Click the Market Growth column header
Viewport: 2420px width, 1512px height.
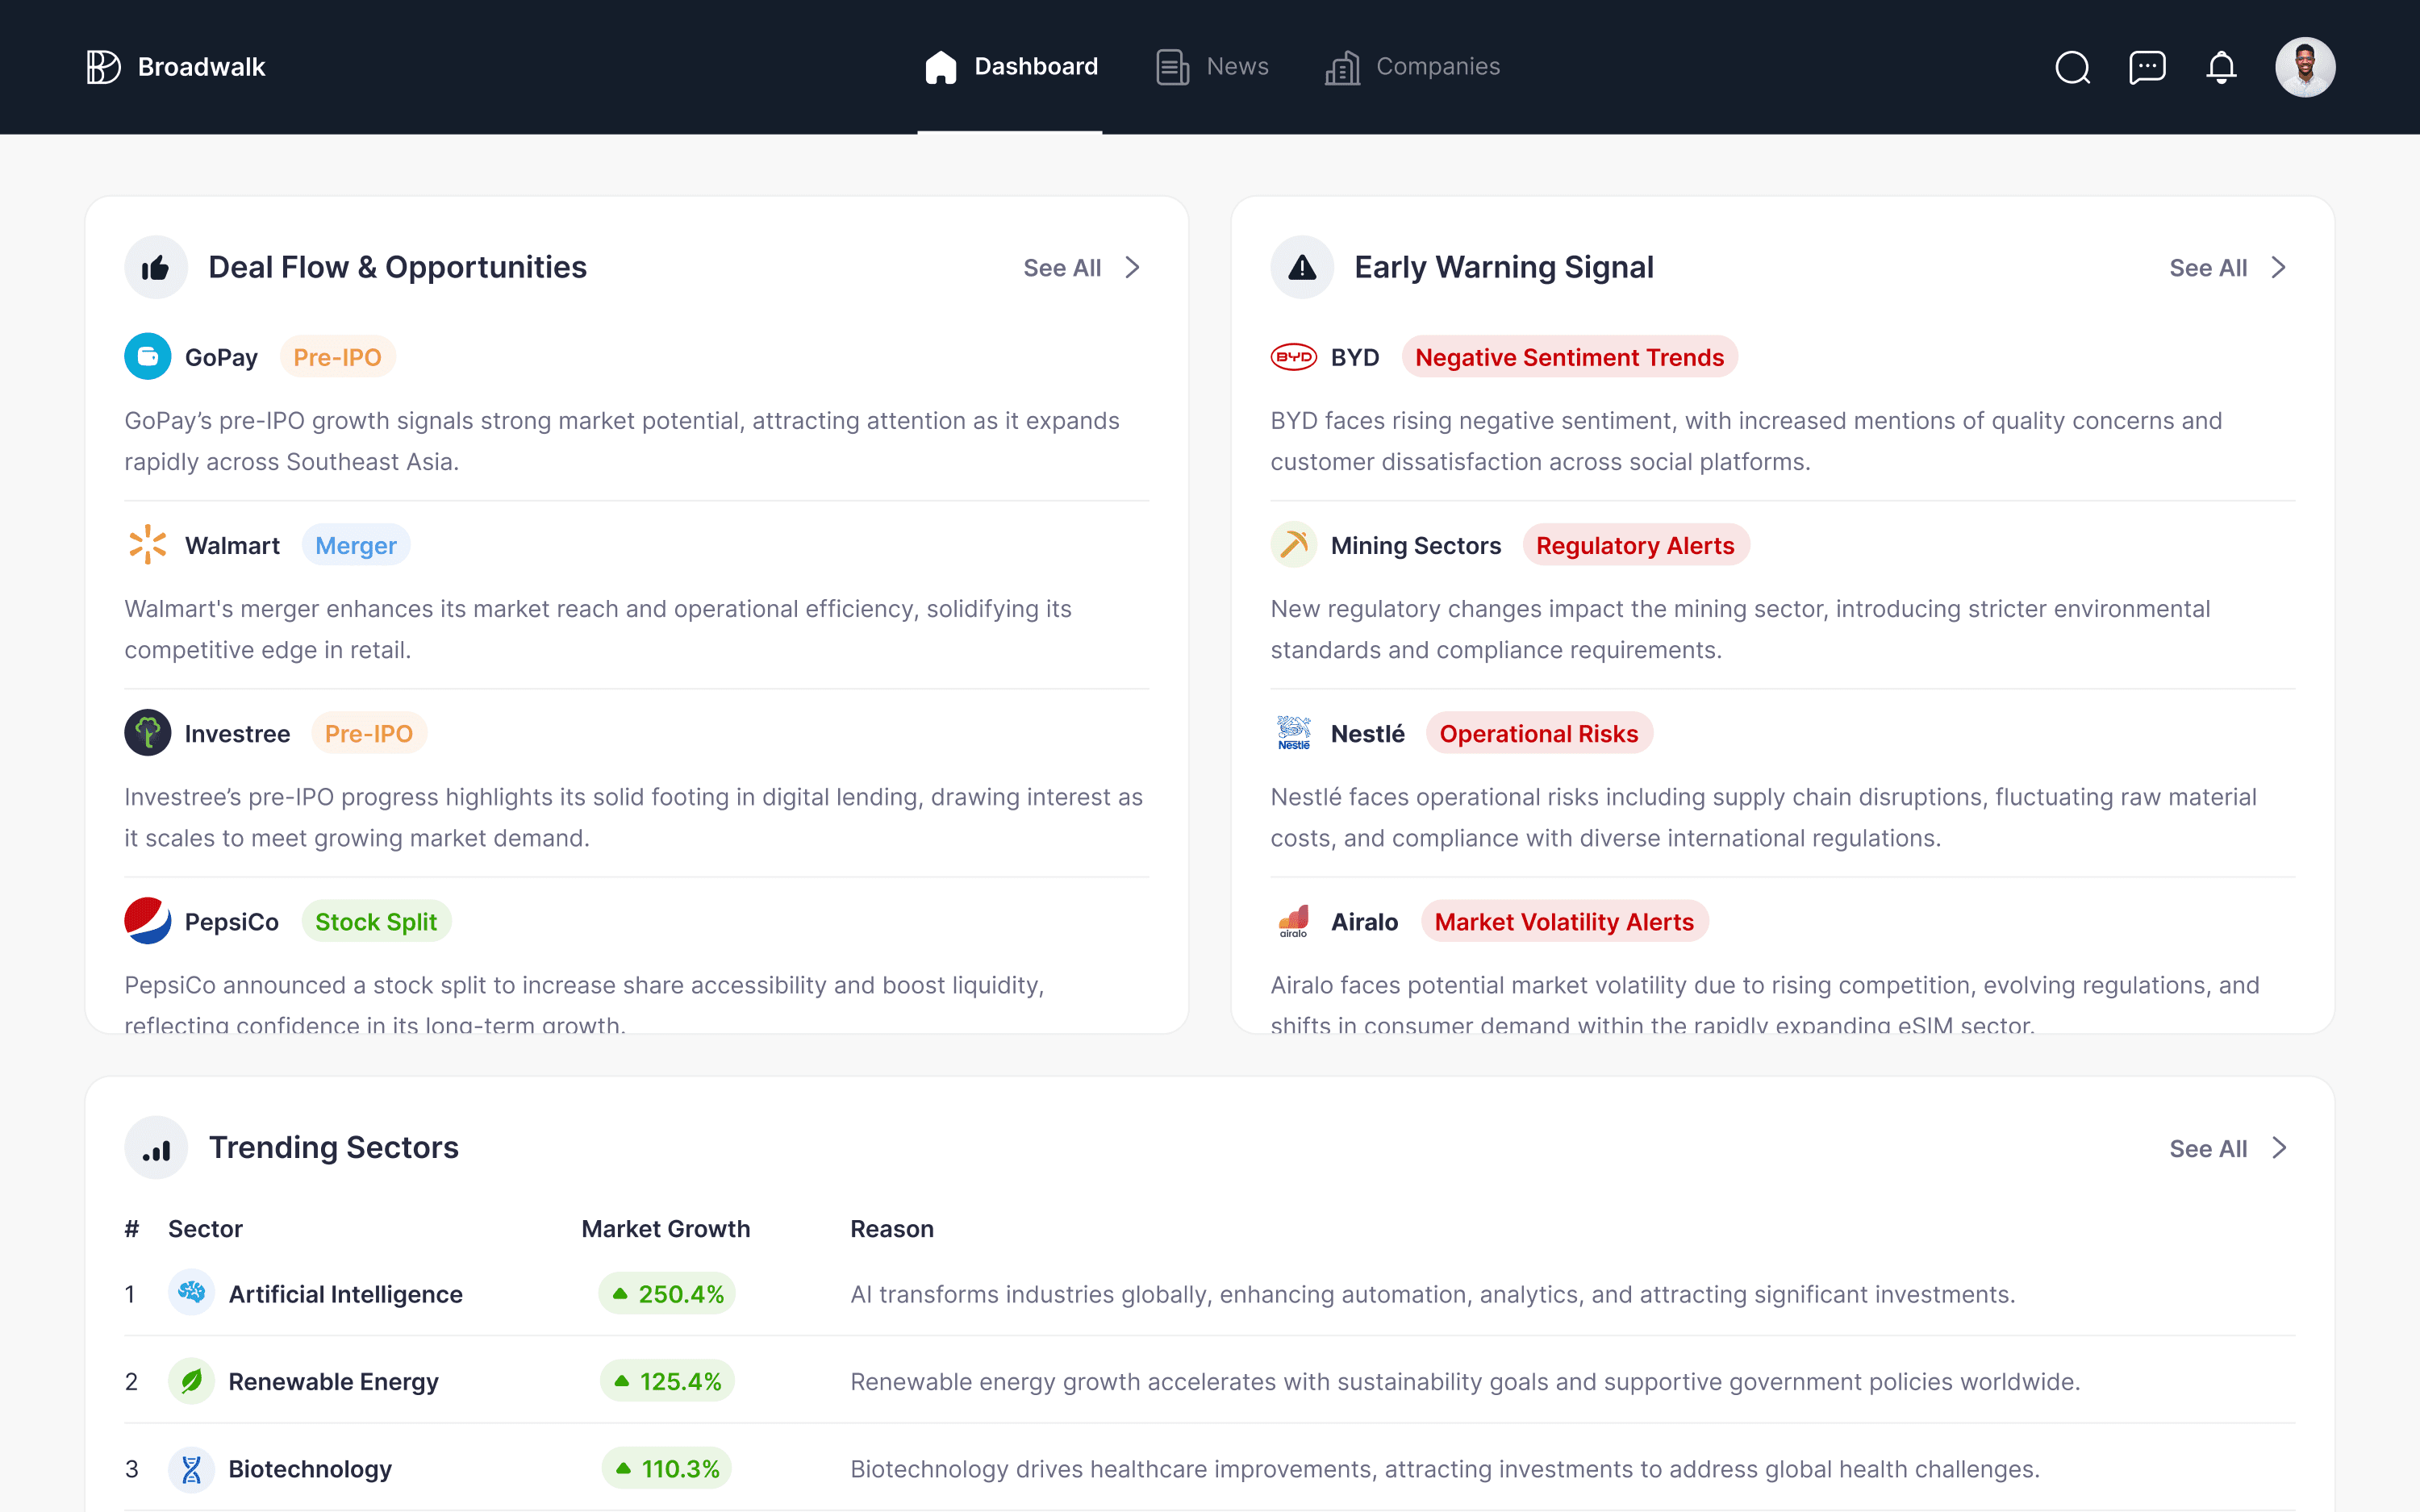coord(666,1229)
